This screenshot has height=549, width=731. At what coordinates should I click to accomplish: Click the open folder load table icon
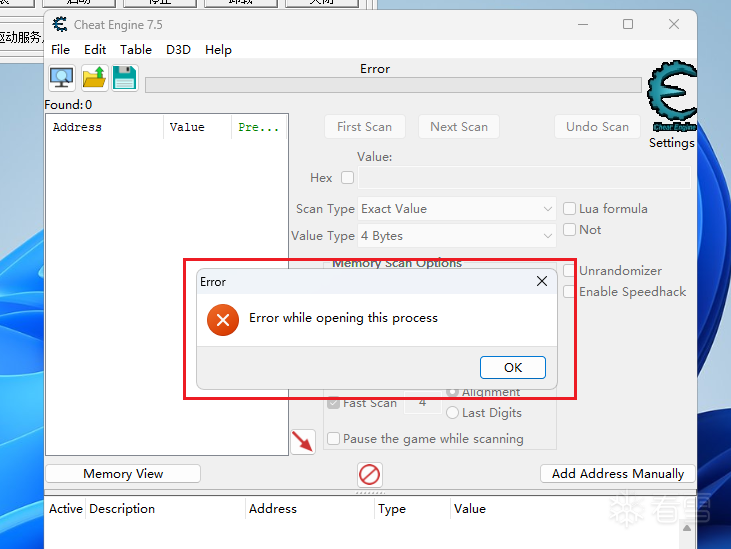(94, 78)
